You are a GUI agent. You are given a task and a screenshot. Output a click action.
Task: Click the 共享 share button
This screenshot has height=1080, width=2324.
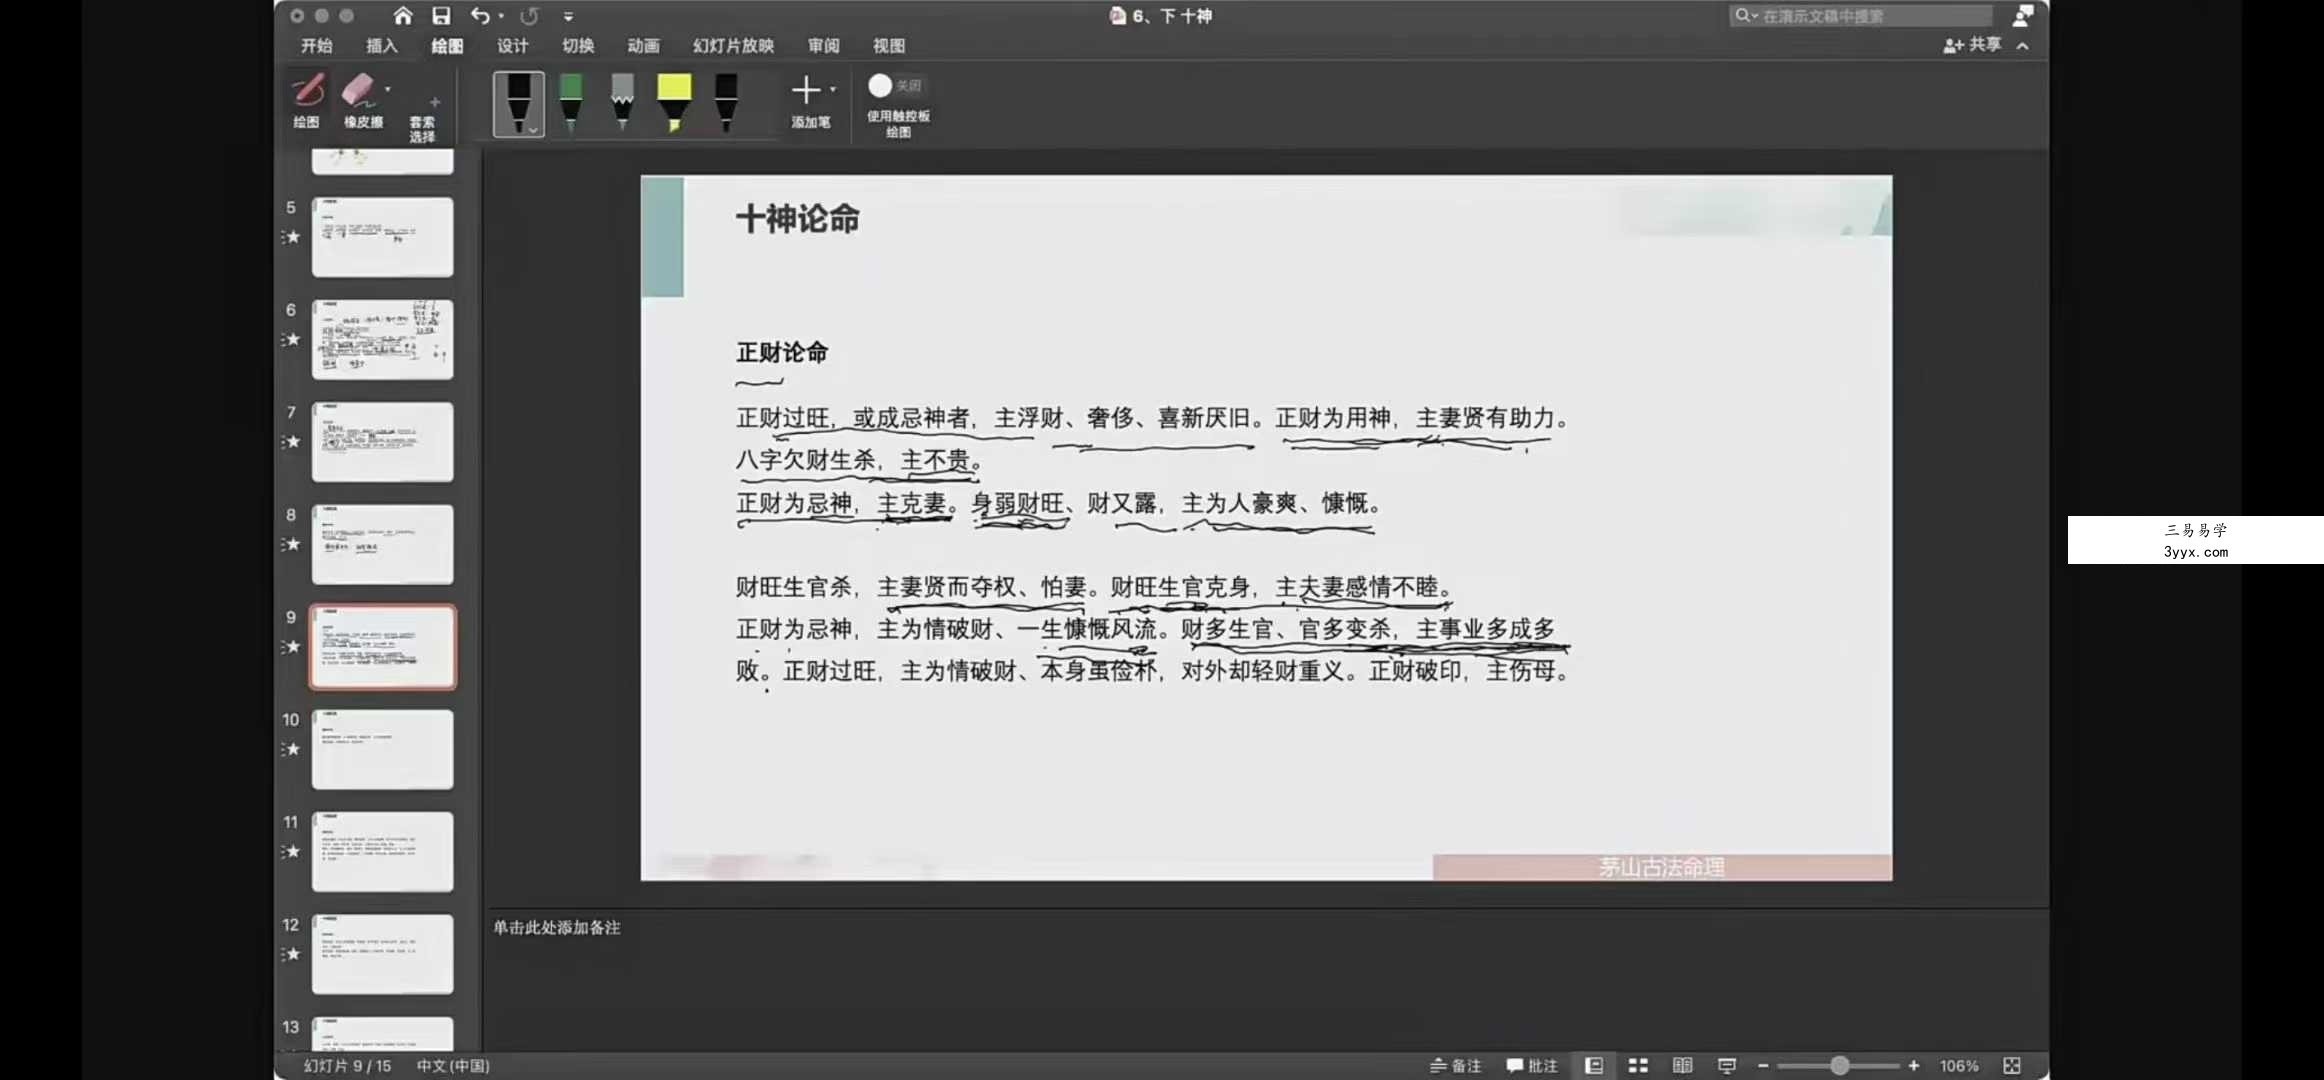coord(1972,45)
